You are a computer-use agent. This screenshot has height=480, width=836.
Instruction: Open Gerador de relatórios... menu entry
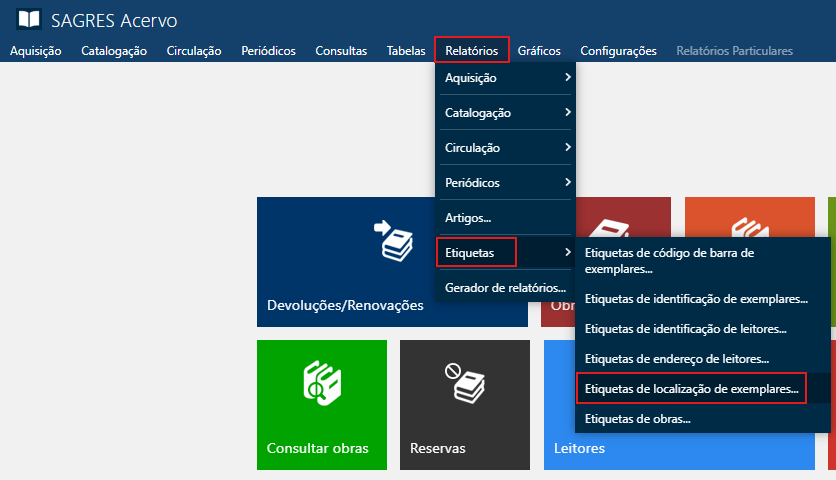click(x=505, y=288)
